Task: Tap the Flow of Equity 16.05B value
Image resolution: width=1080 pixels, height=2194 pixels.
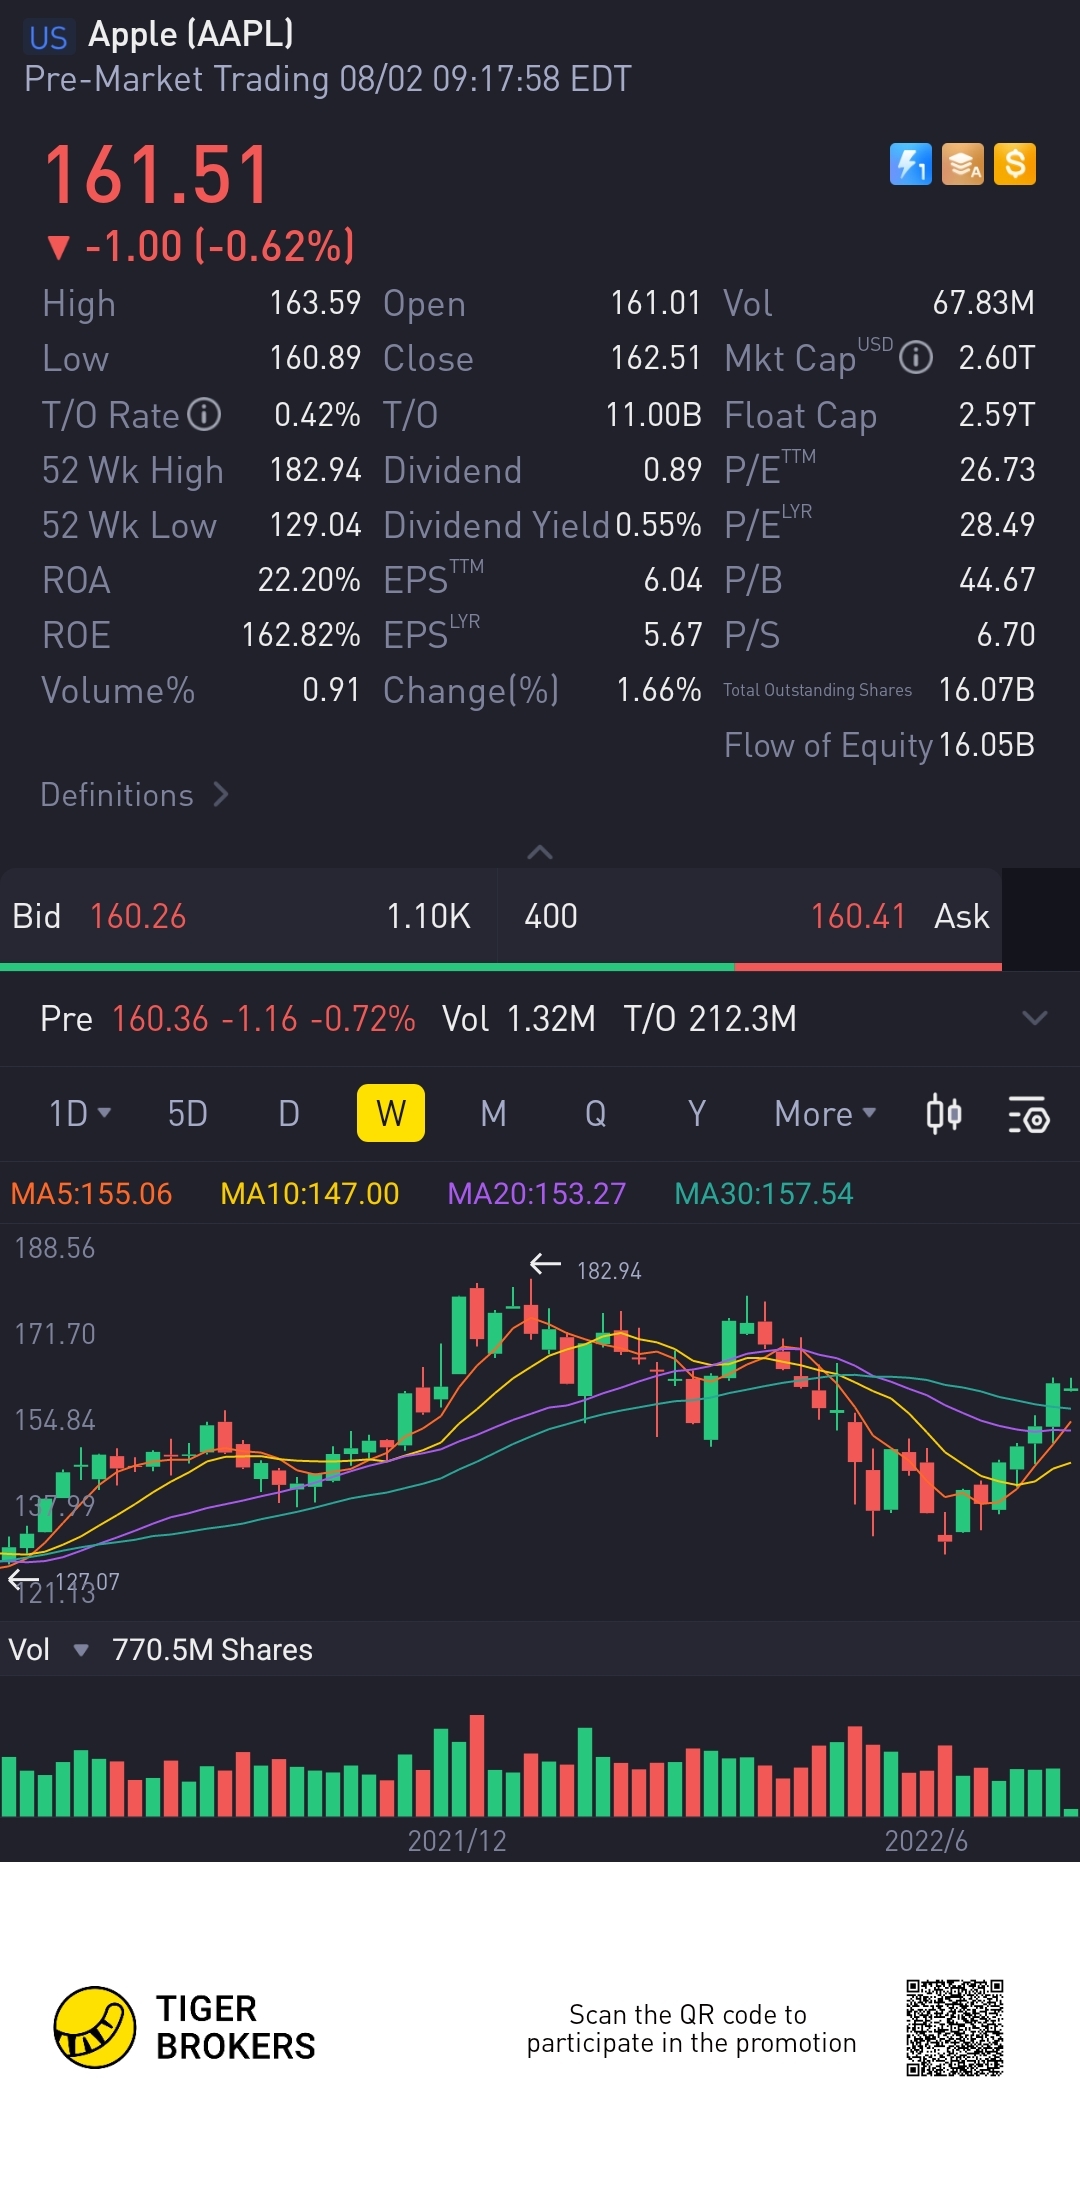Action: (x=986, y=744)
